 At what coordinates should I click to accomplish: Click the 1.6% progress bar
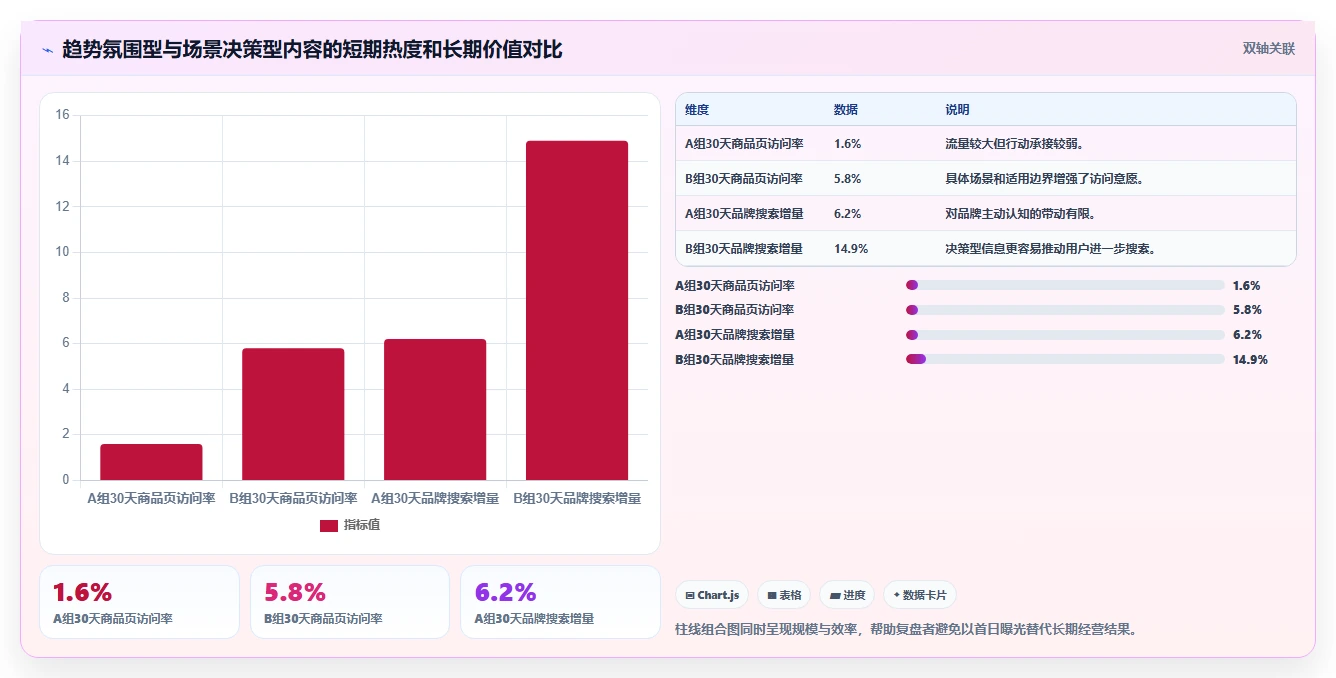tap(1065, 285)
